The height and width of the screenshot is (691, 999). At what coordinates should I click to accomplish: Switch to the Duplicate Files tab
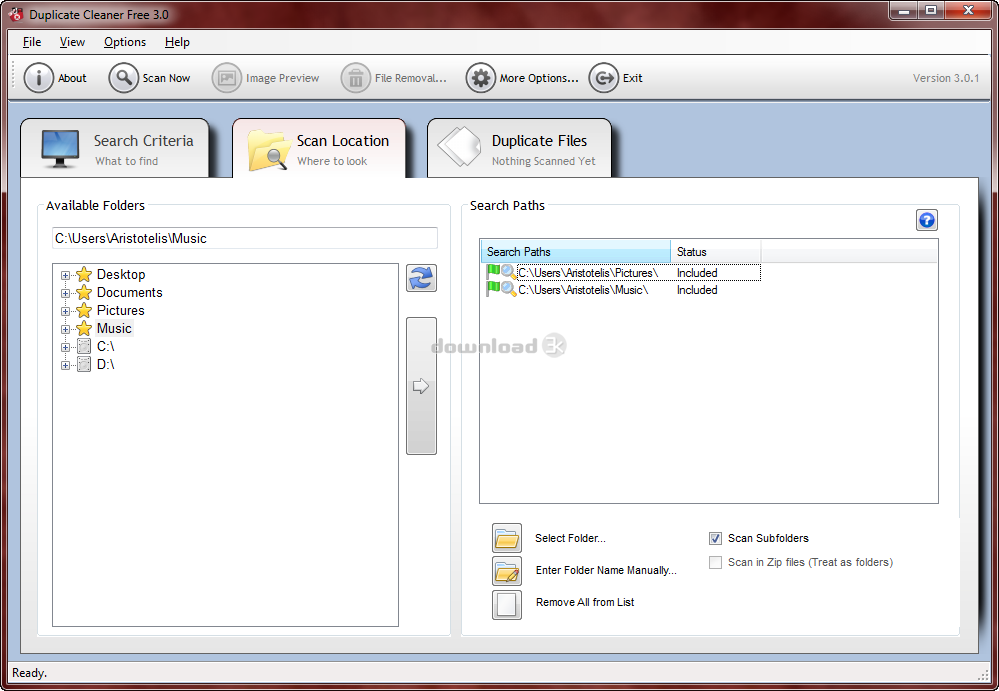[x=519, y=148]
